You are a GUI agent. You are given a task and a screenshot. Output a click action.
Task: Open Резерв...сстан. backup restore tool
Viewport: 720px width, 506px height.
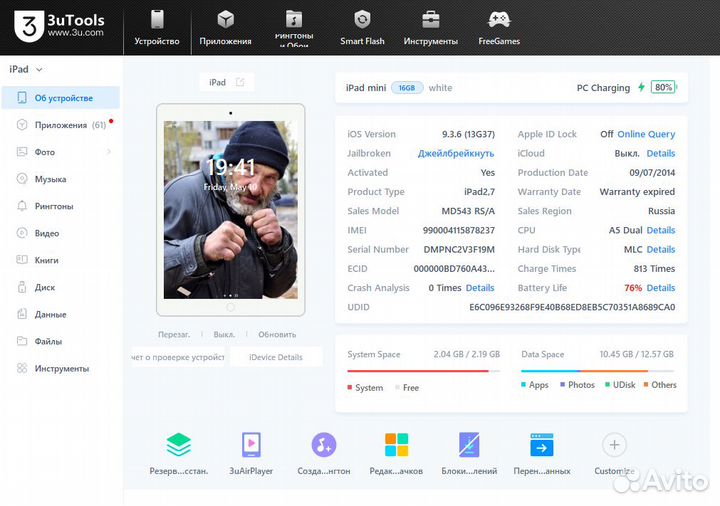[x=179, y=453]
